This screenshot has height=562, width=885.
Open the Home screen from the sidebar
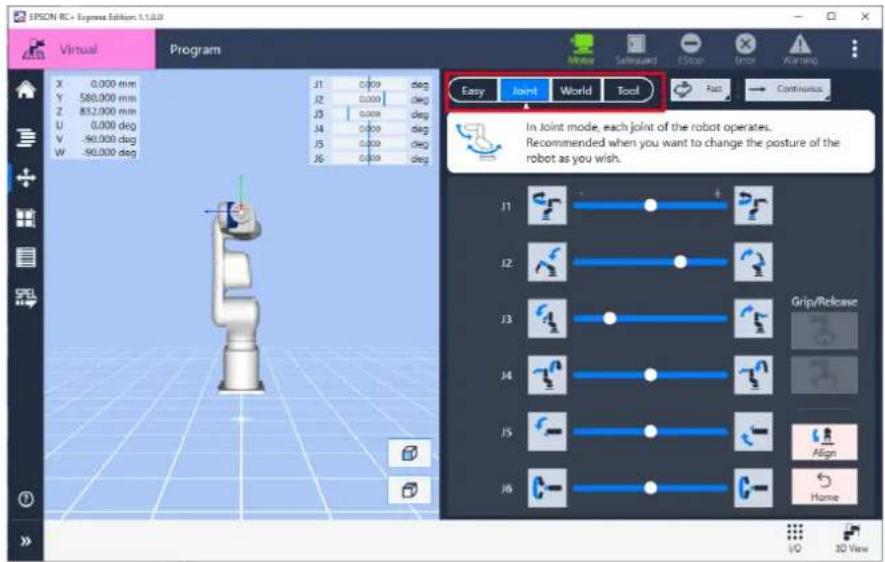(x=26, y=90)
